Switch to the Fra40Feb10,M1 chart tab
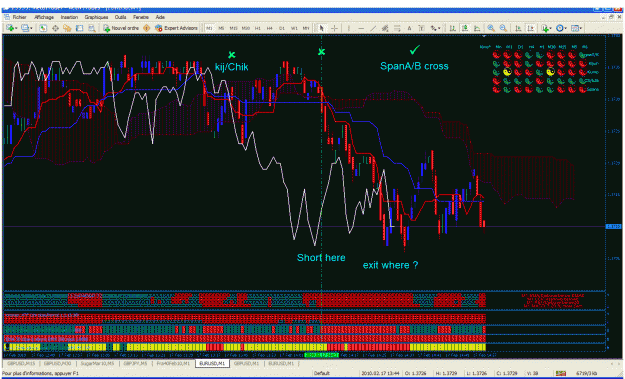Viewport: 625px width, 379px height. (x=173, y=363)
